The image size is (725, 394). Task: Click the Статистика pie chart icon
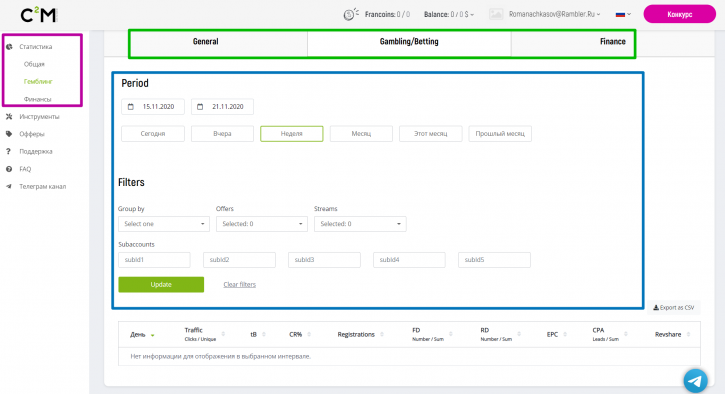pos(9,47)
